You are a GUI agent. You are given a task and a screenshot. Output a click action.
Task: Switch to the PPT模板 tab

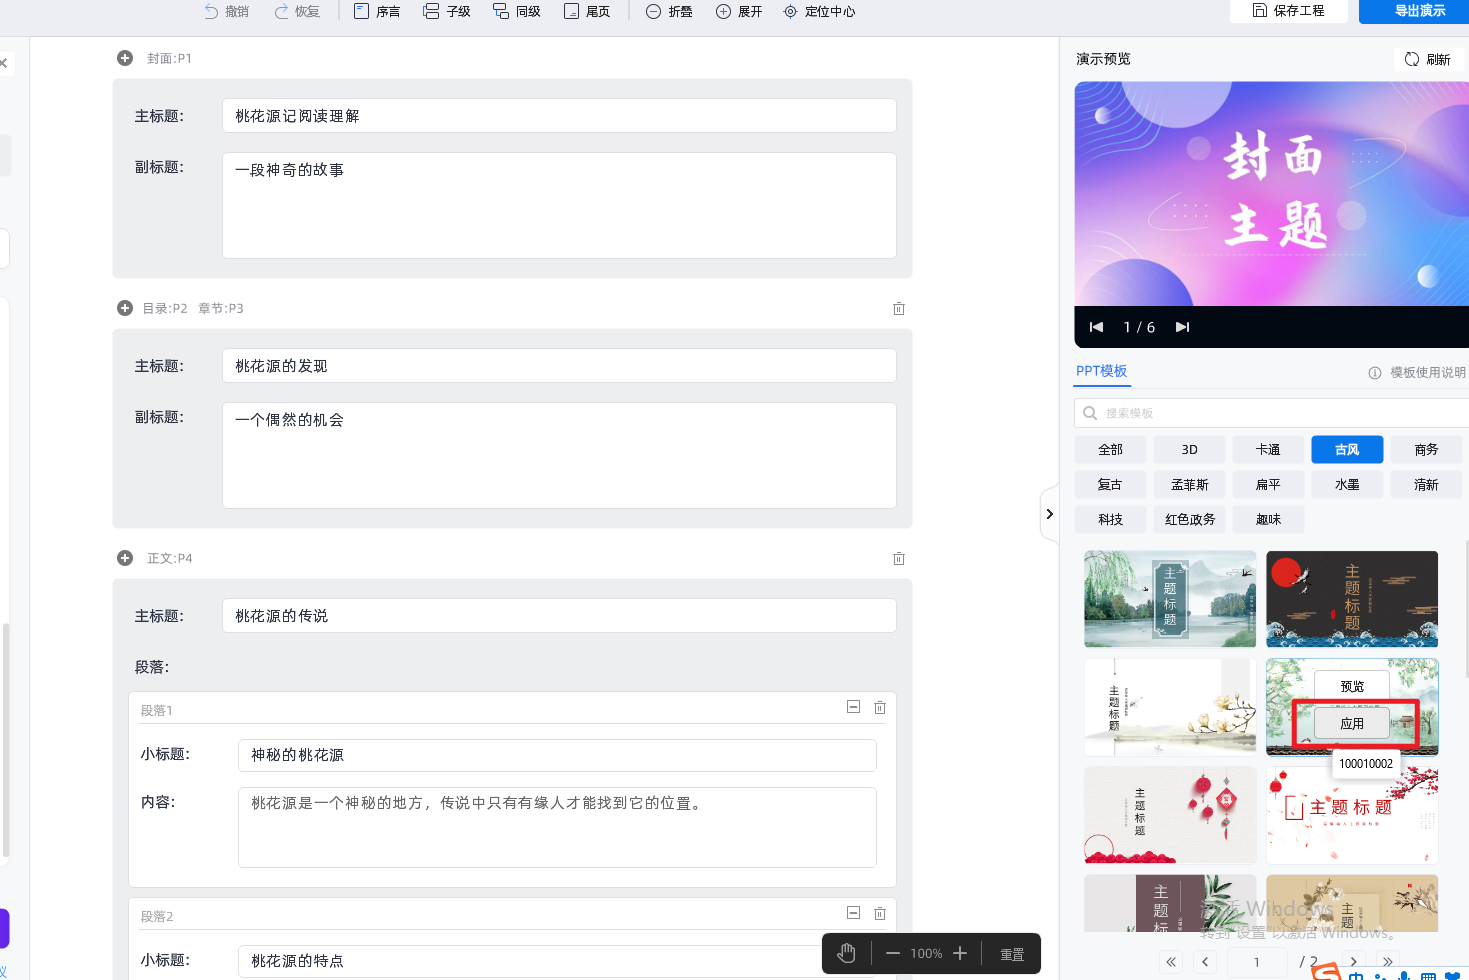pos(1102,371)
